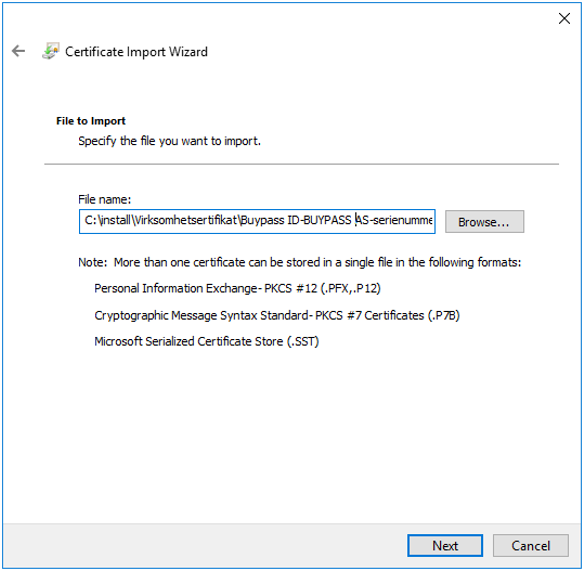Screen dimensions: 585x572
Task: Place cursor on 'C:\install' in file path
Action: pos(107,220)
